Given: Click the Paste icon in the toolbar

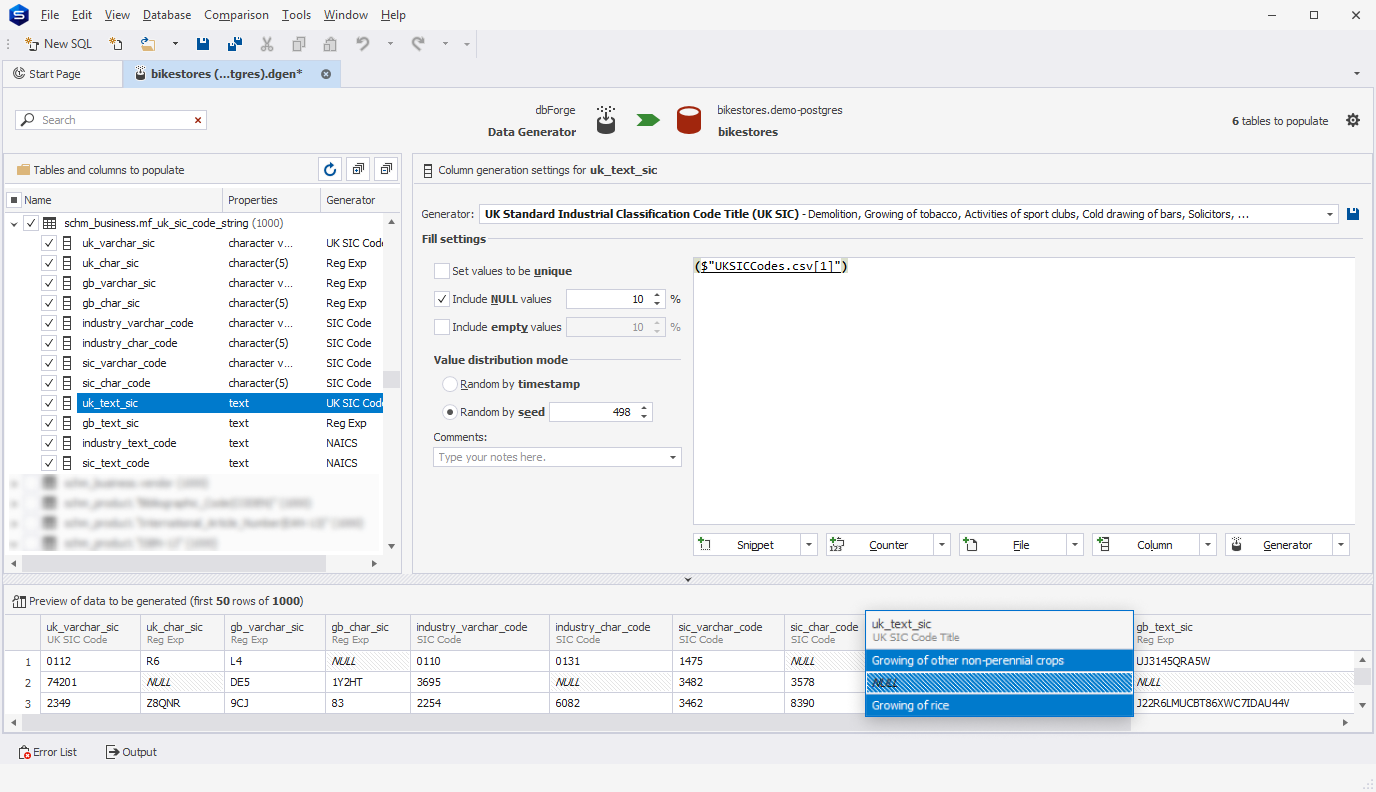Looking at the screenshot, I should point(330,44).
